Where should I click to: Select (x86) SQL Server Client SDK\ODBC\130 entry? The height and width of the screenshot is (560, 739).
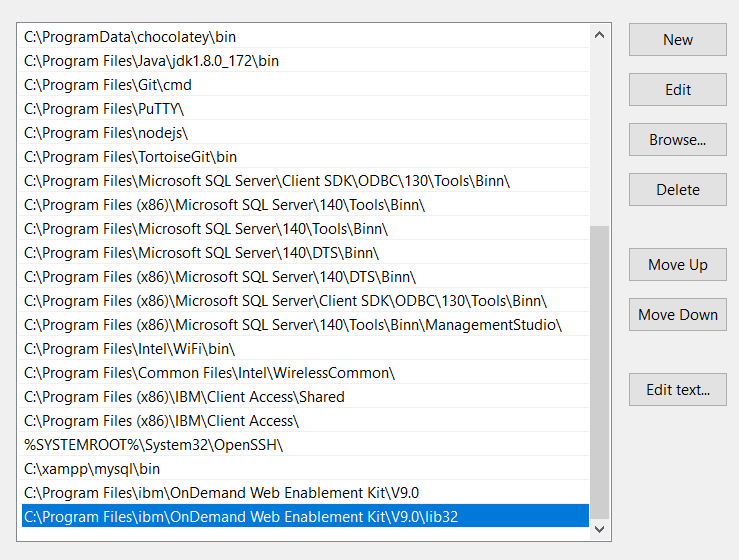[303, 301]
